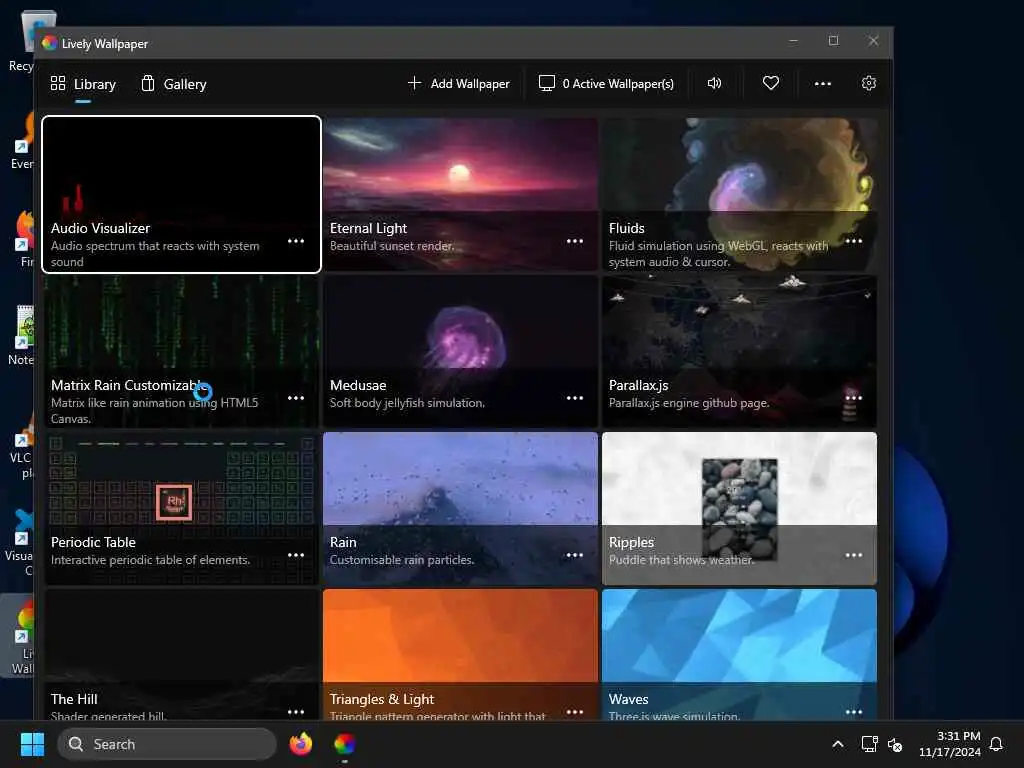This screenshot has height=768, width=1024.
Task: Select the Audio Visualizer wallpaper
Action: [x=182, y=194]
